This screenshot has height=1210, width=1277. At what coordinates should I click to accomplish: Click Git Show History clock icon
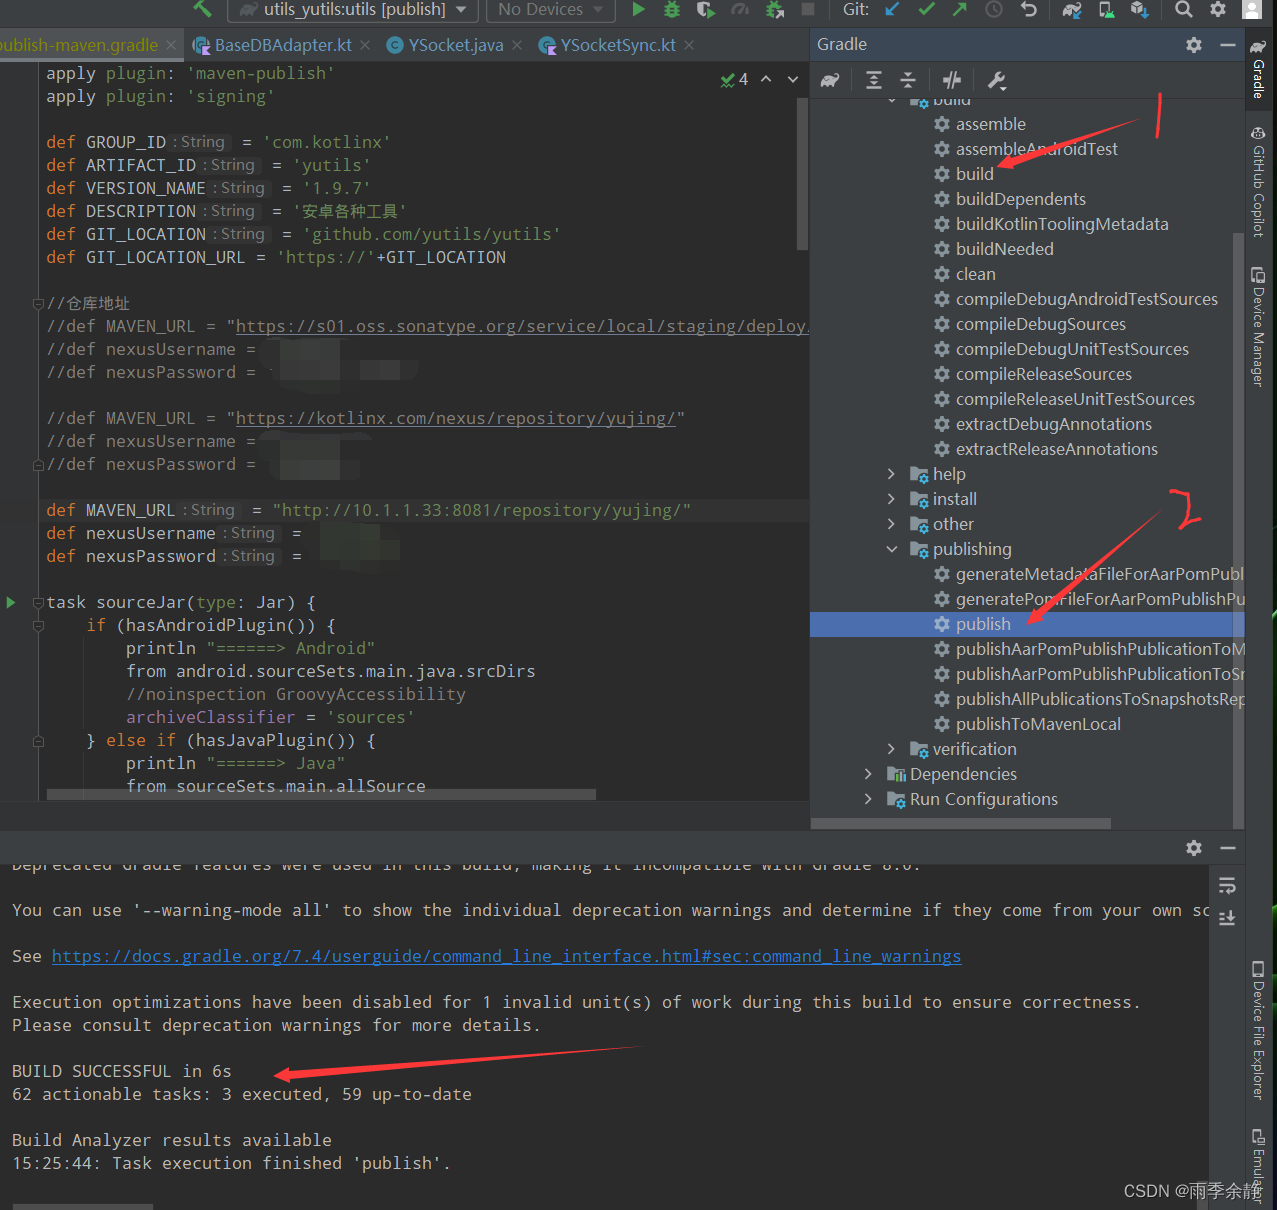[x=994, y=10]
